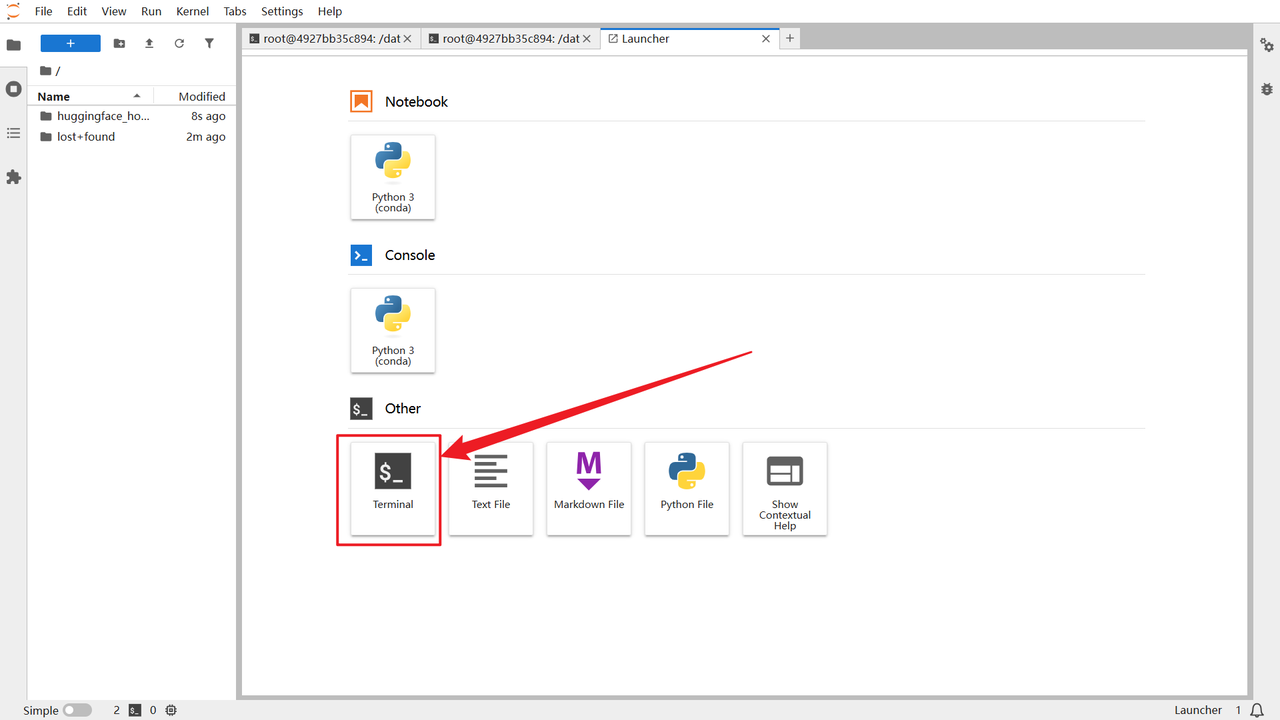Open the Edit menu
Image resolution: width=1280 pixels, height=720 pixels.
[x=77, y=11]
